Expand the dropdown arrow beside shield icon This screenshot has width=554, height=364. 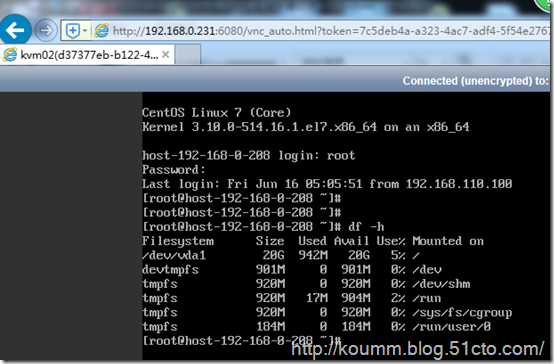(85, 31)
